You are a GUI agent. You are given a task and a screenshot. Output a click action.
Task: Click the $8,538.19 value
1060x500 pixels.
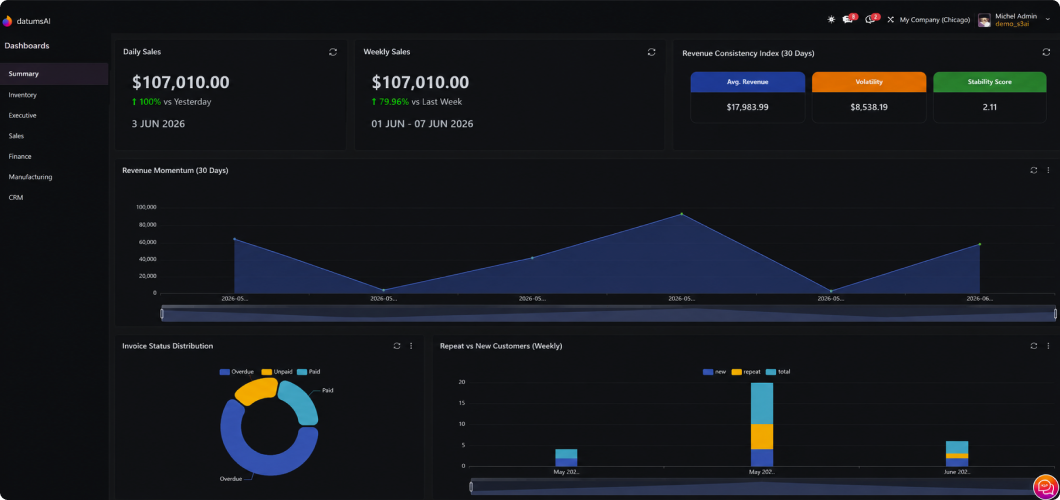point(869,107)
